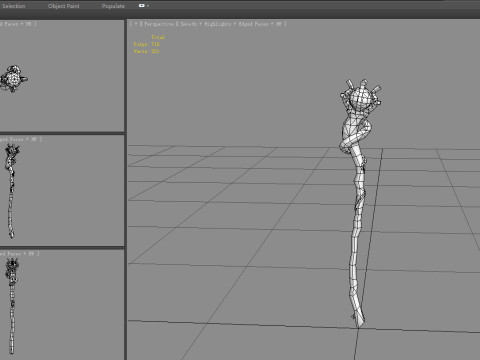Click the ribbon minimize toggle icon after Populate

pyautogui.click(x=142, y=6)
